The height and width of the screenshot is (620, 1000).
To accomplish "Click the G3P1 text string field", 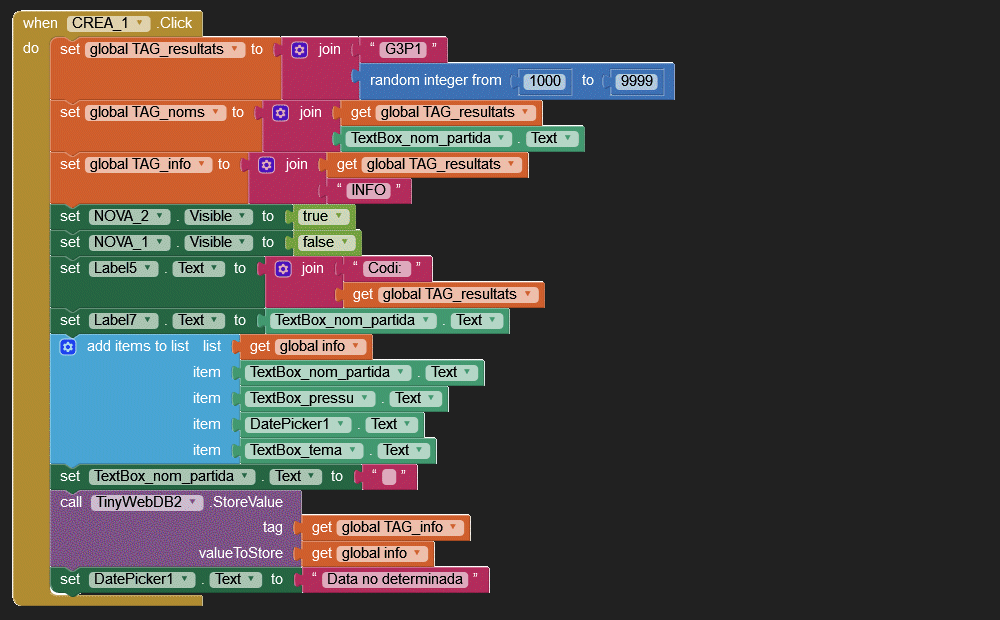I will point(404,50).
